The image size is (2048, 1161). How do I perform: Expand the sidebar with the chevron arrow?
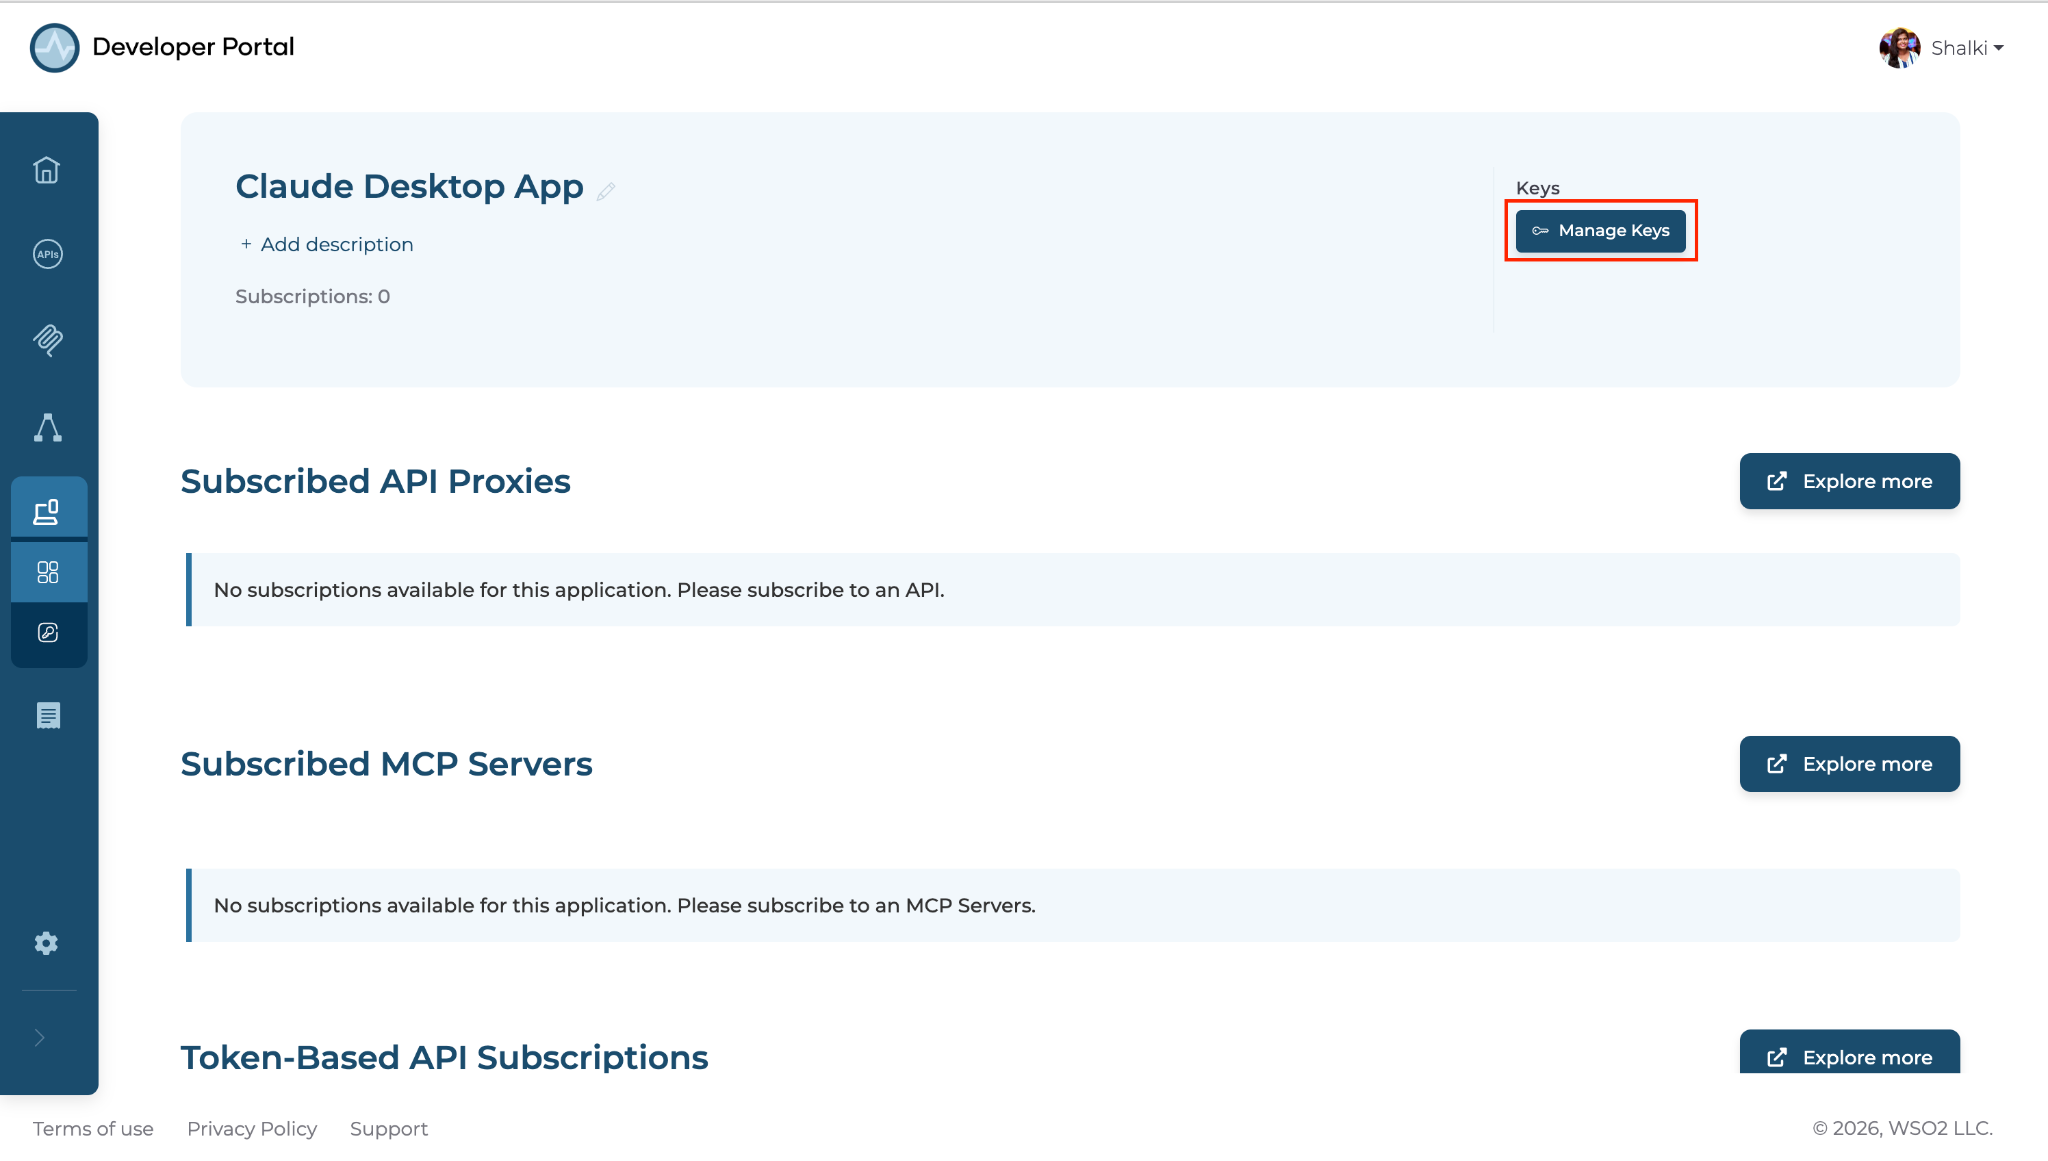(40, 1038)
